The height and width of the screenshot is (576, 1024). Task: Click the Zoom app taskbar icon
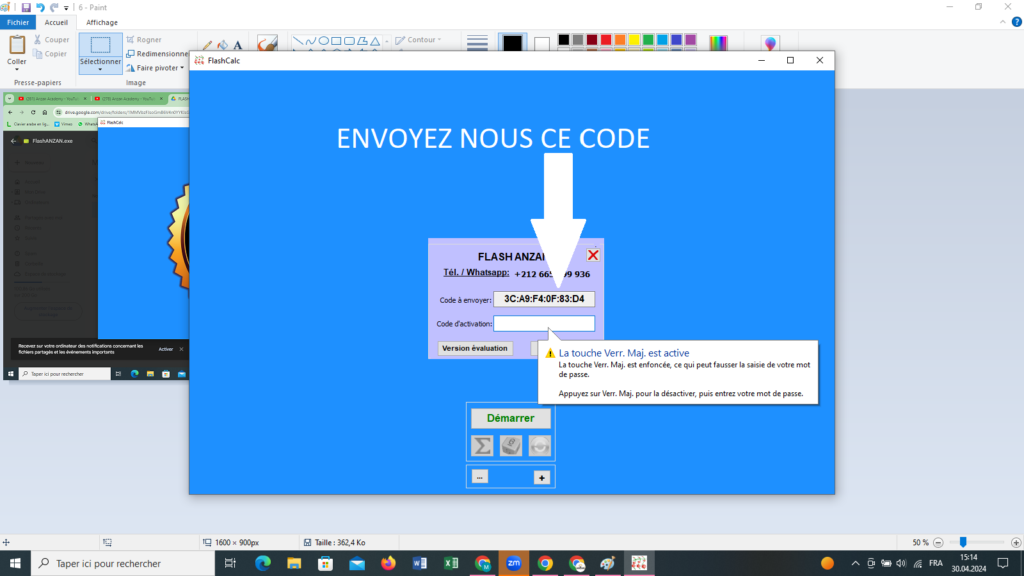pos(513,563)
